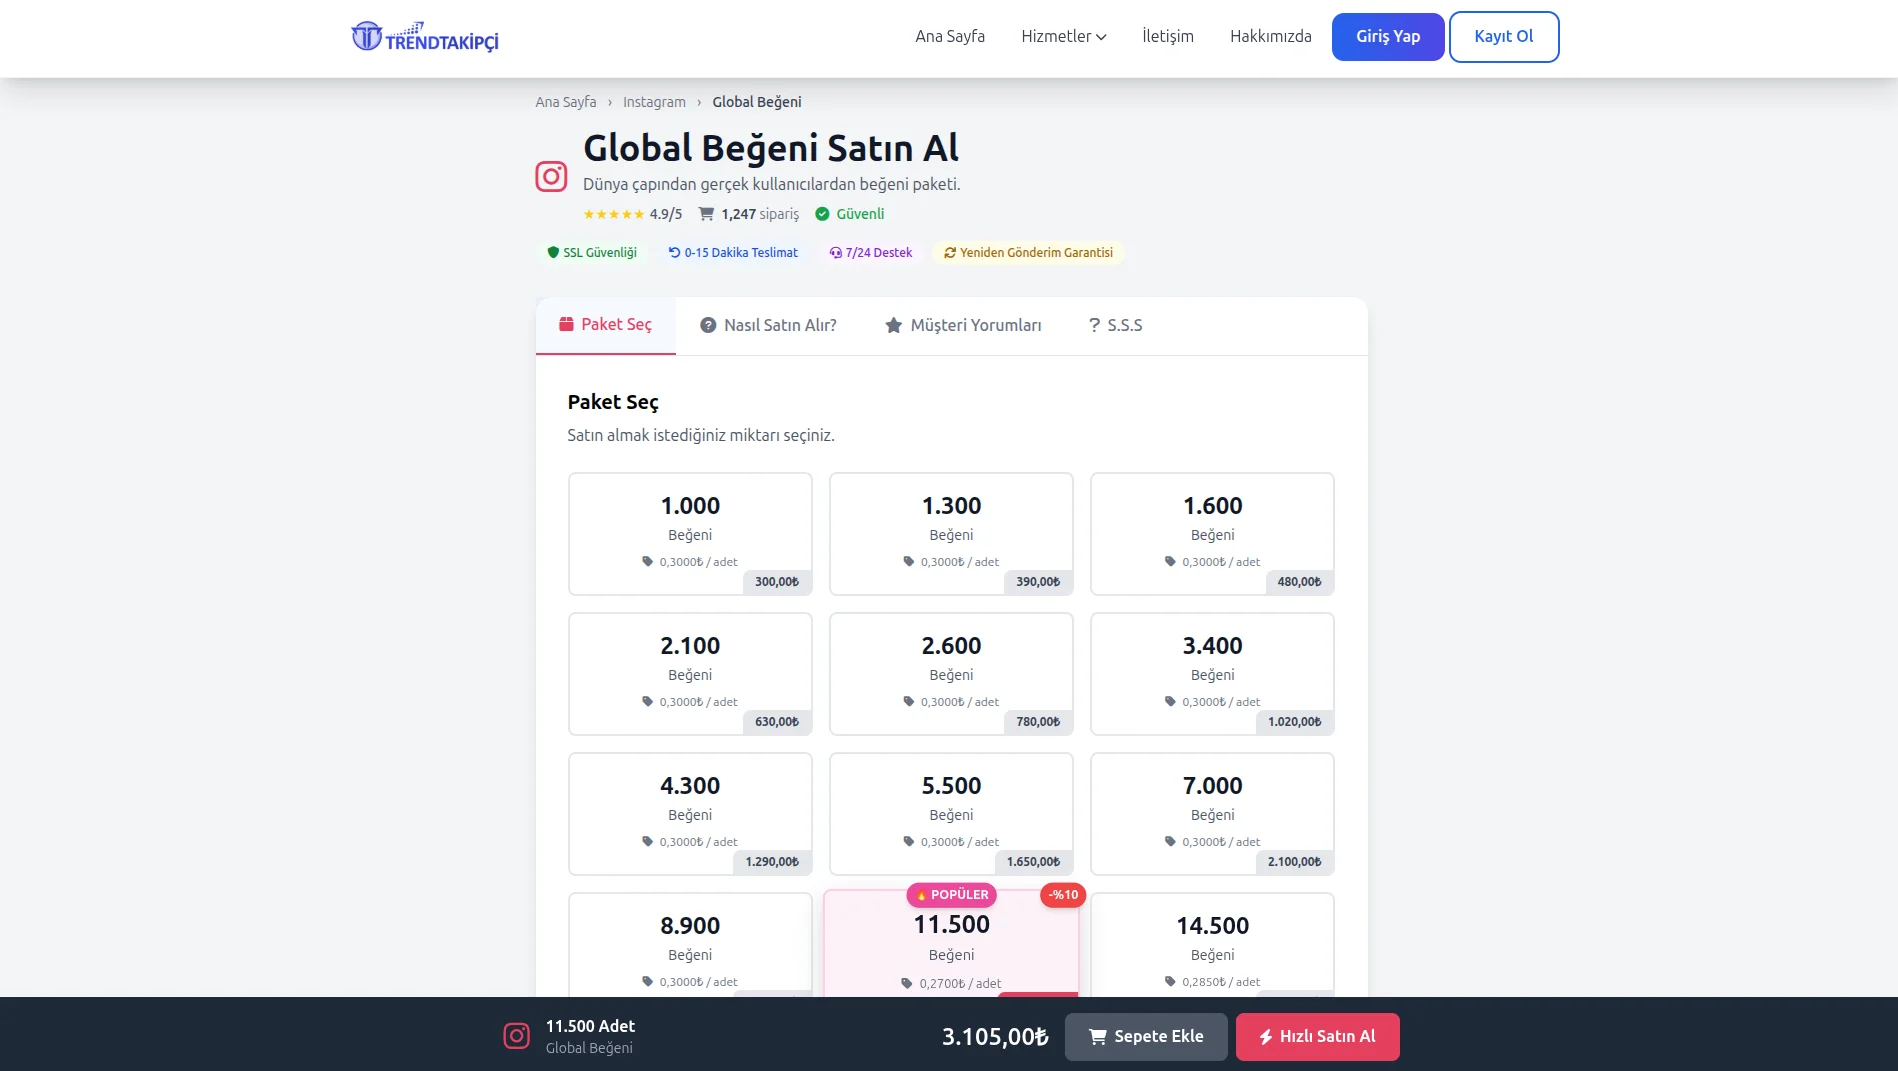Switch to Müşteri Yorumları tab
The height and width of the screenshot is (1071, 1898).
coord(963,326)
